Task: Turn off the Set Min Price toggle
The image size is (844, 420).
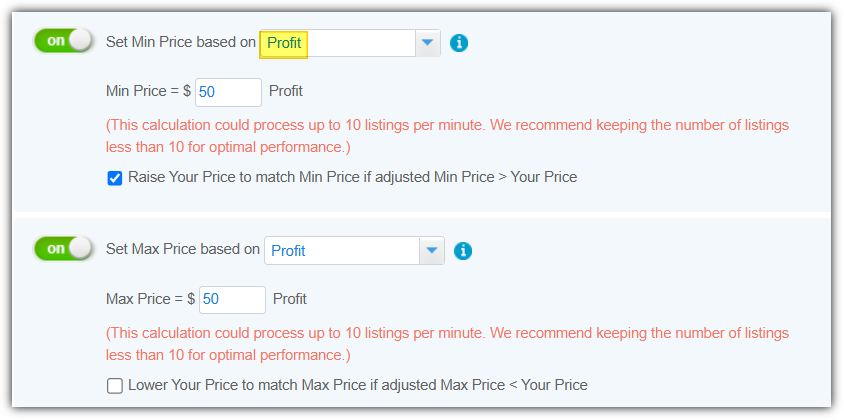Action: click(64, 41)
